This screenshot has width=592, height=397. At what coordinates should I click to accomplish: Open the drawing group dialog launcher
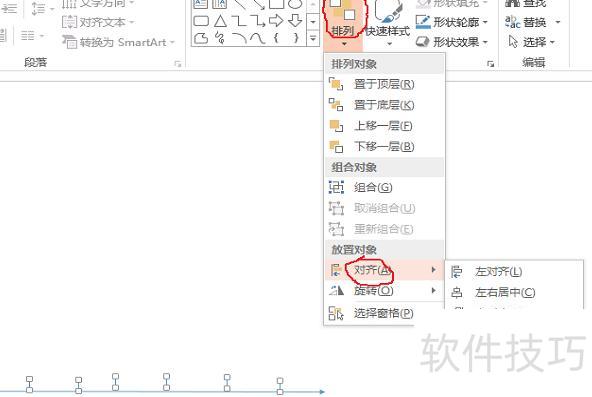[490, 64]
